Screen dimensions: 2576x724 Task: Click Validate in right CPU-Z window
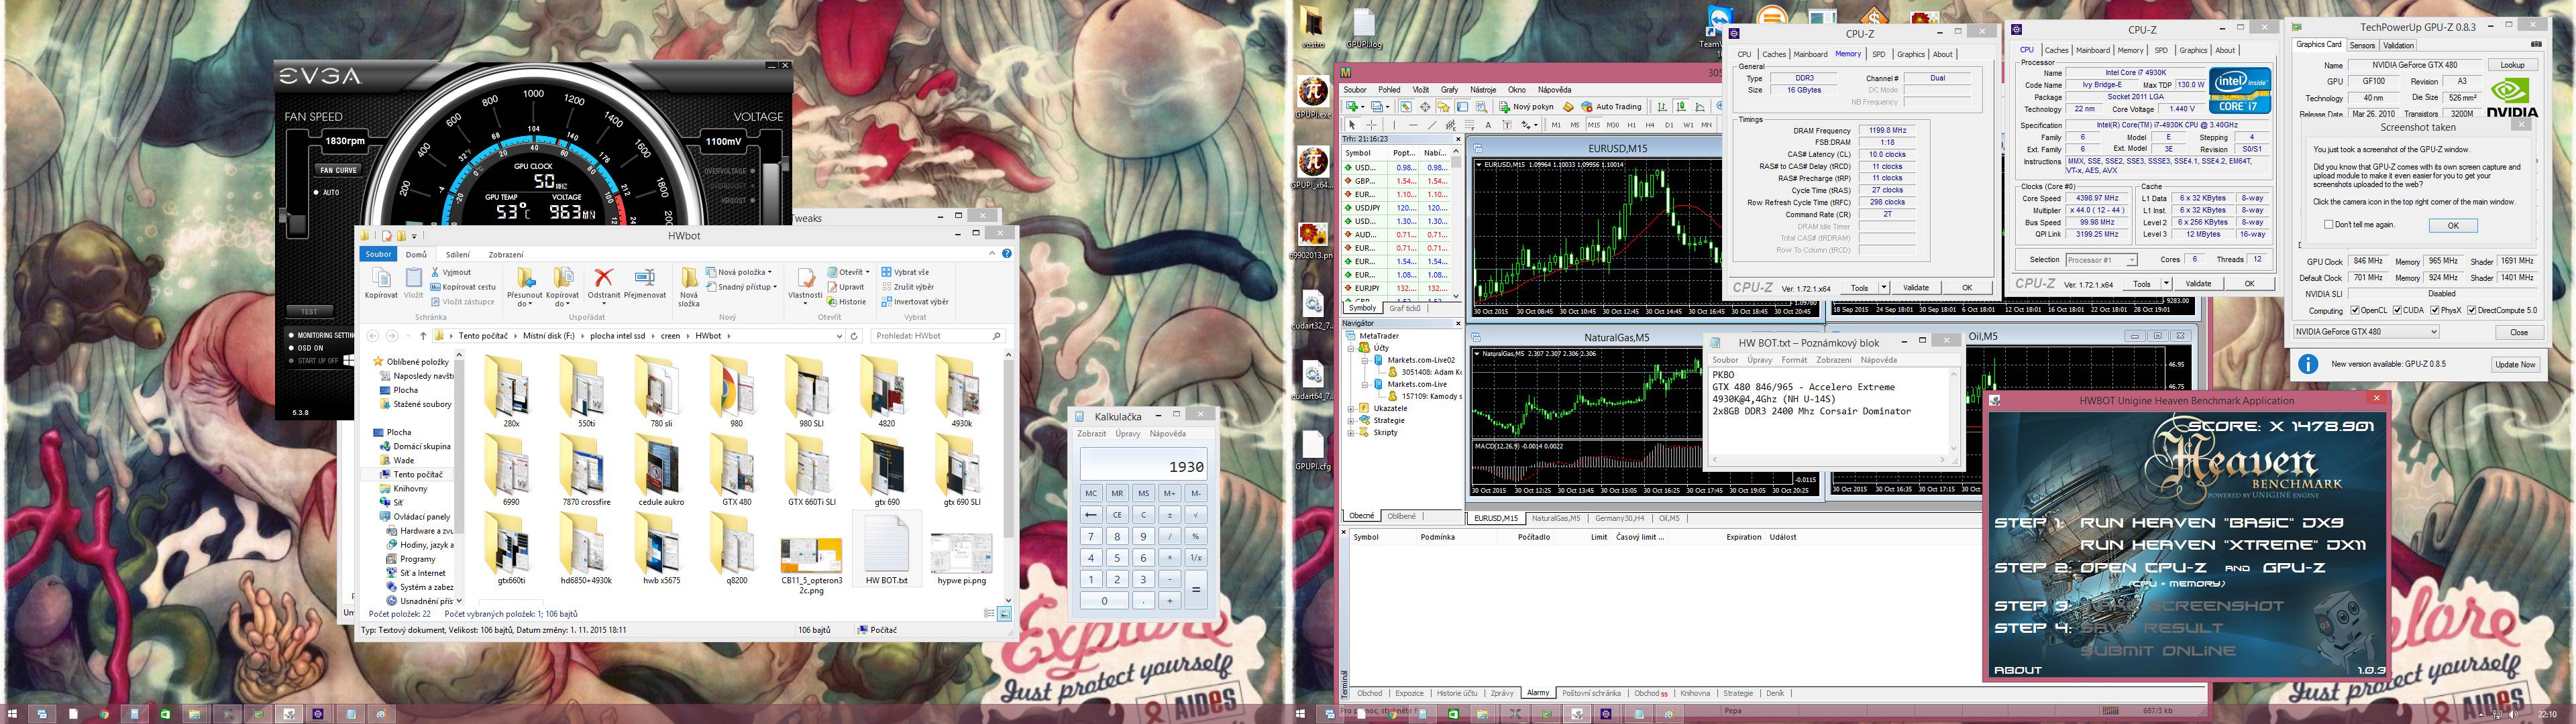pos(2198,284)
